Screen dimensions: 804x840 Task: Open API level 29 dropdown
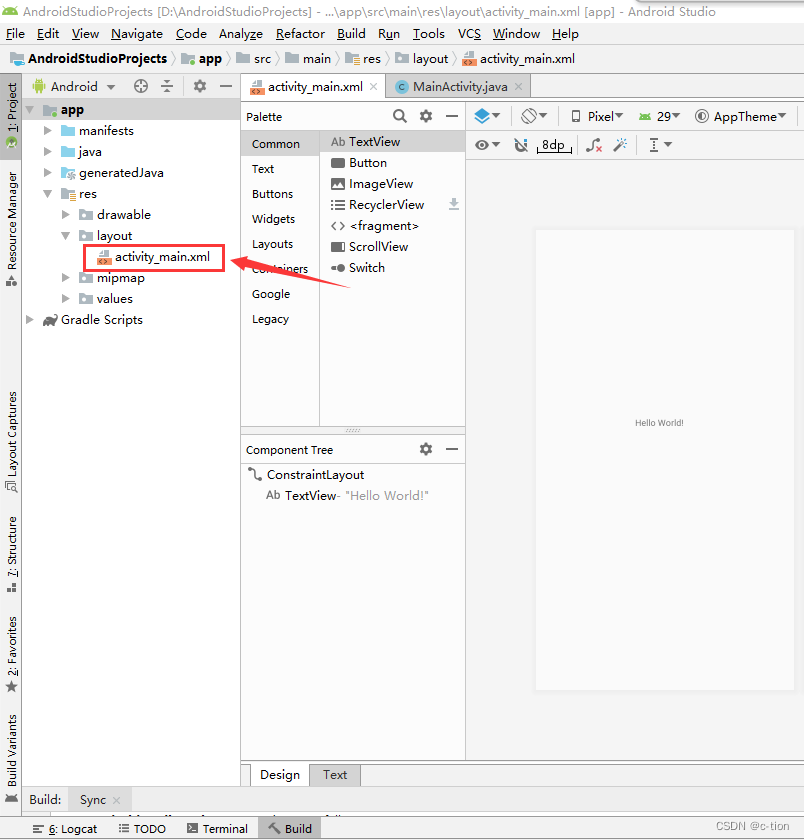(x=659, y=116)
